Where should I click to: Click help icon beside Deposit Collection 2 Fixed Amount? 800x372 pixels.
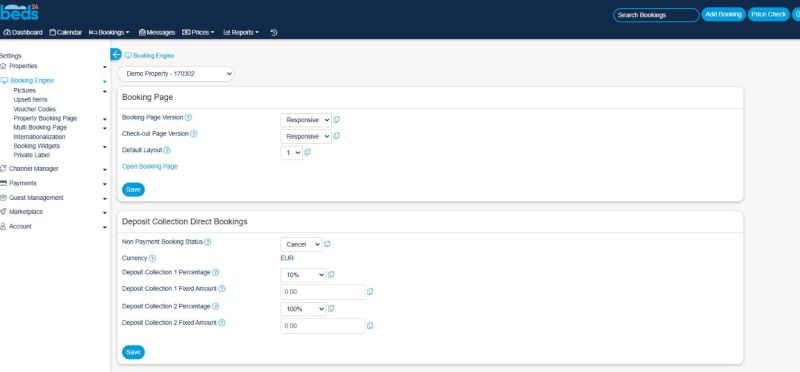coord(221,323)
